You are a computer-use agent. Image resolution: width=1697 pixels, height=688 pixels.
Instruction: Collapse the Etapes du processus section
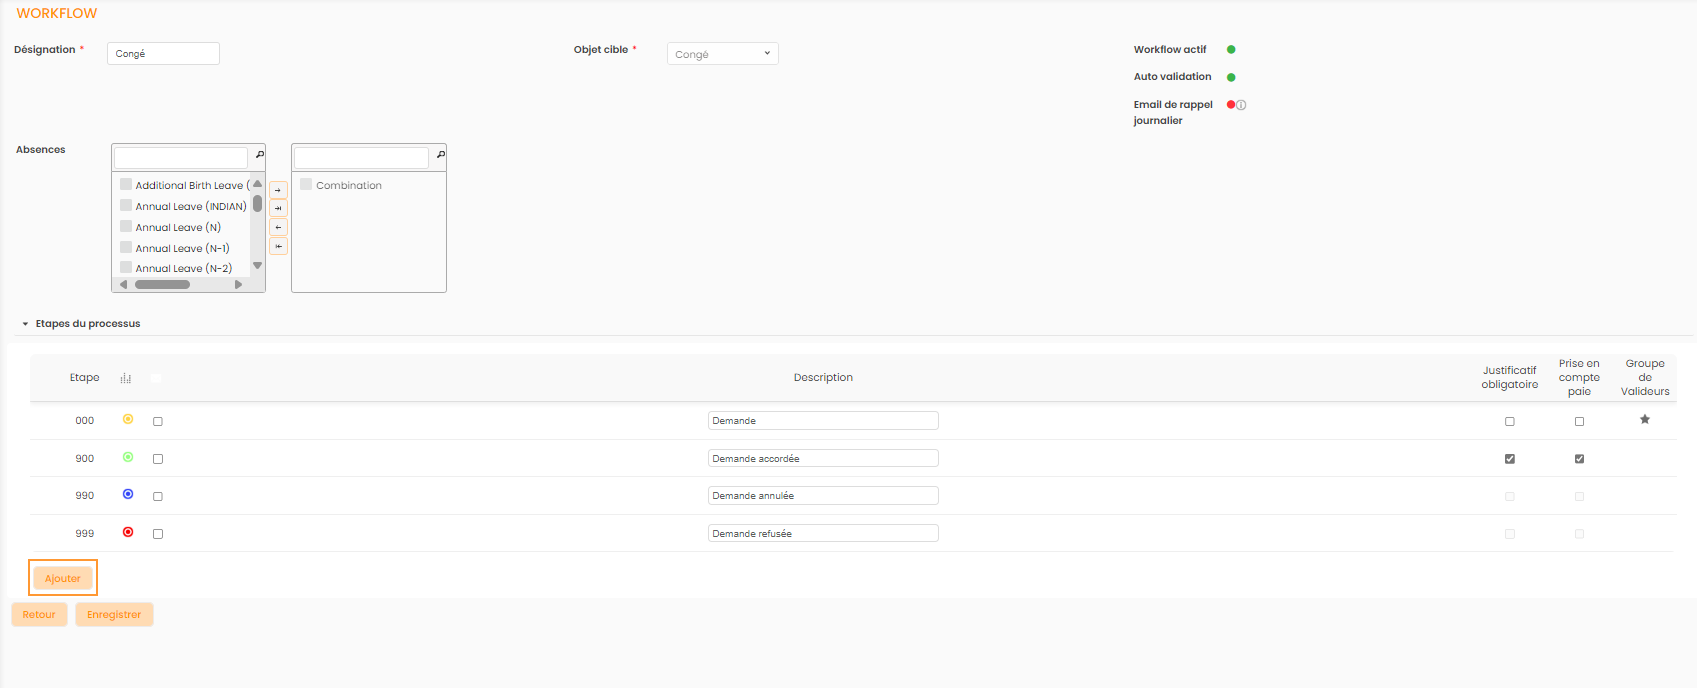(25, 324)
